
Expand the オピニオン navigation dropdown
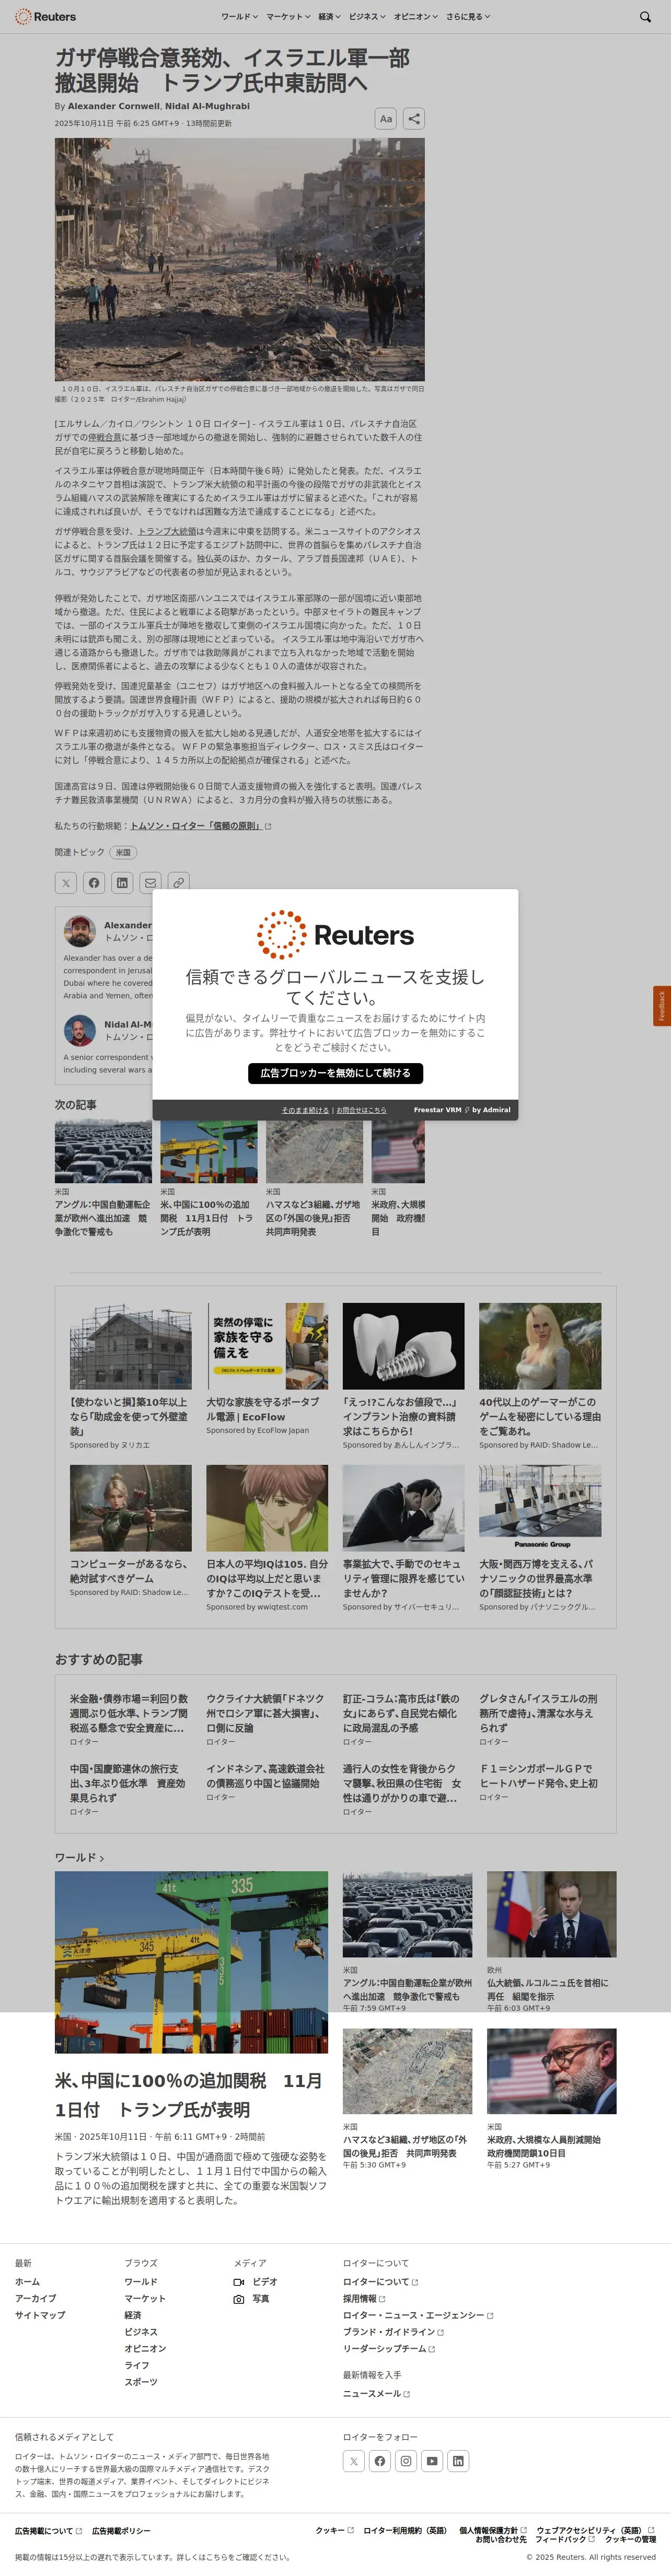coord(416,17)
